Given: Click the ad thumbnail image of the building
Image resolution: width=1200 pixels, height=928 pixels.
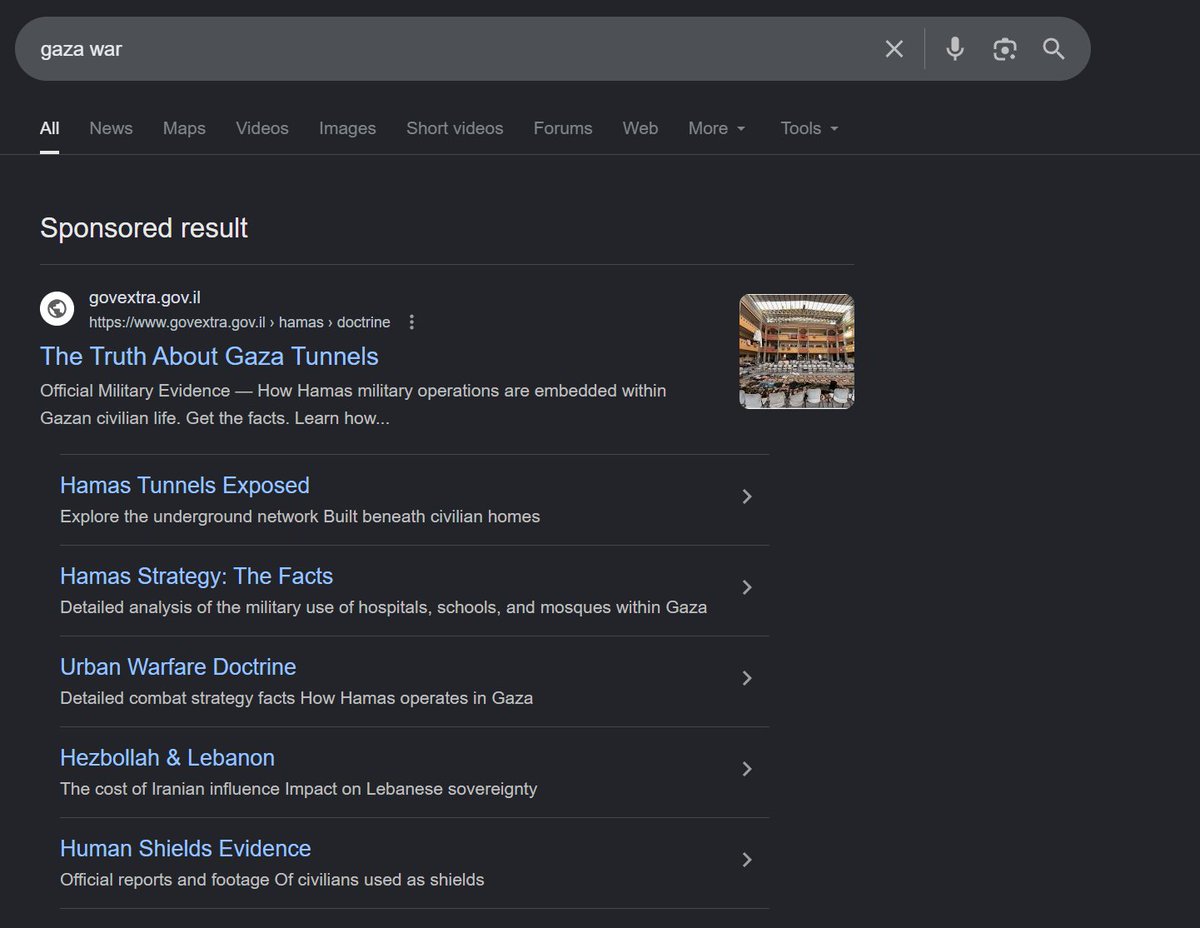Looking at the screenshot, I should tap(797, 351).
